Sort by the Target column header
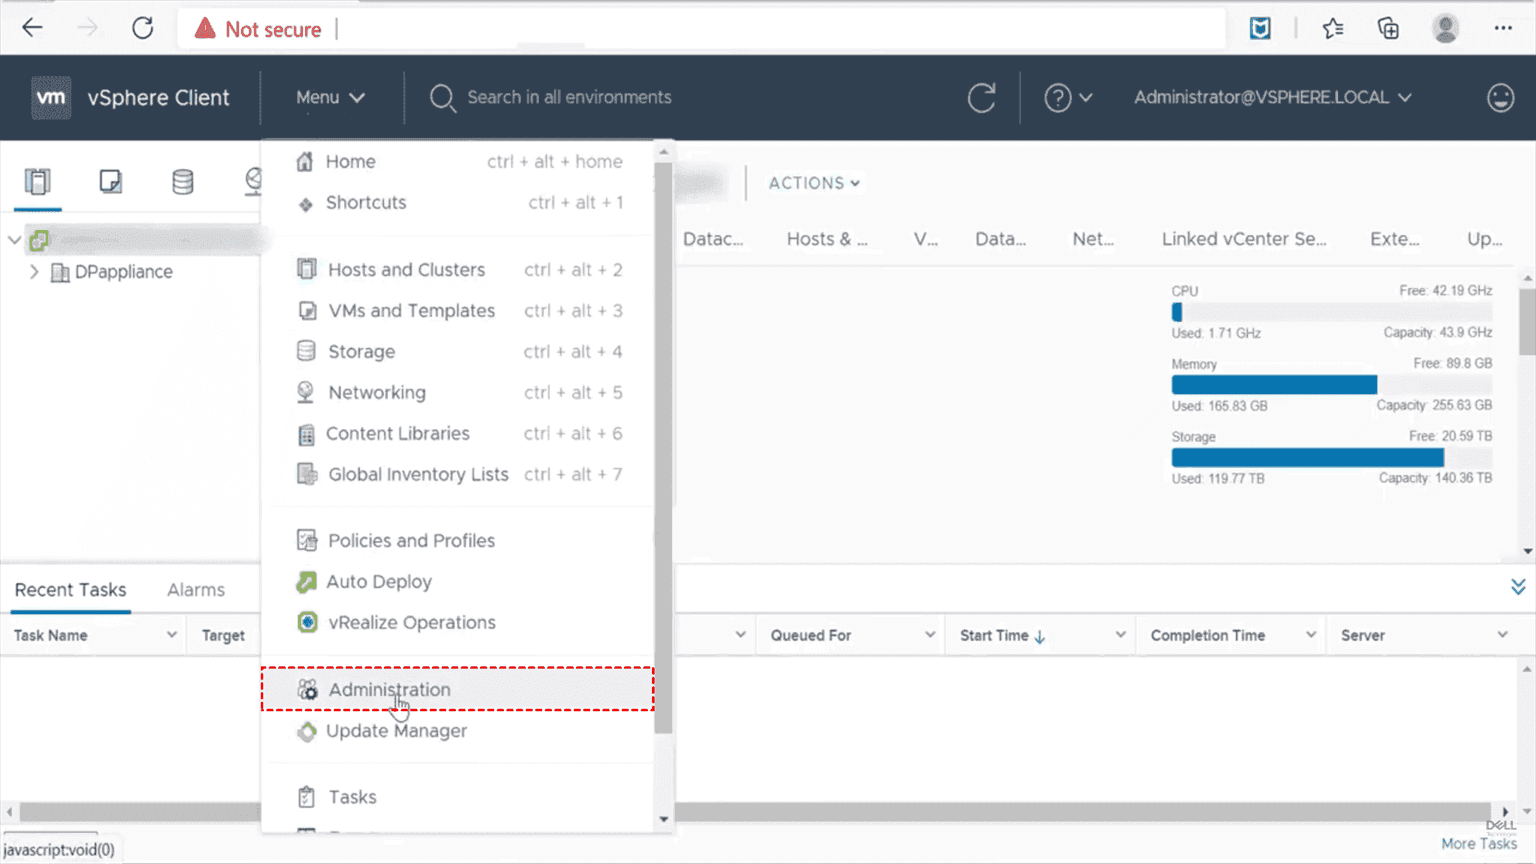This screenshot has height=864, width=1536. tap(223, 635)
